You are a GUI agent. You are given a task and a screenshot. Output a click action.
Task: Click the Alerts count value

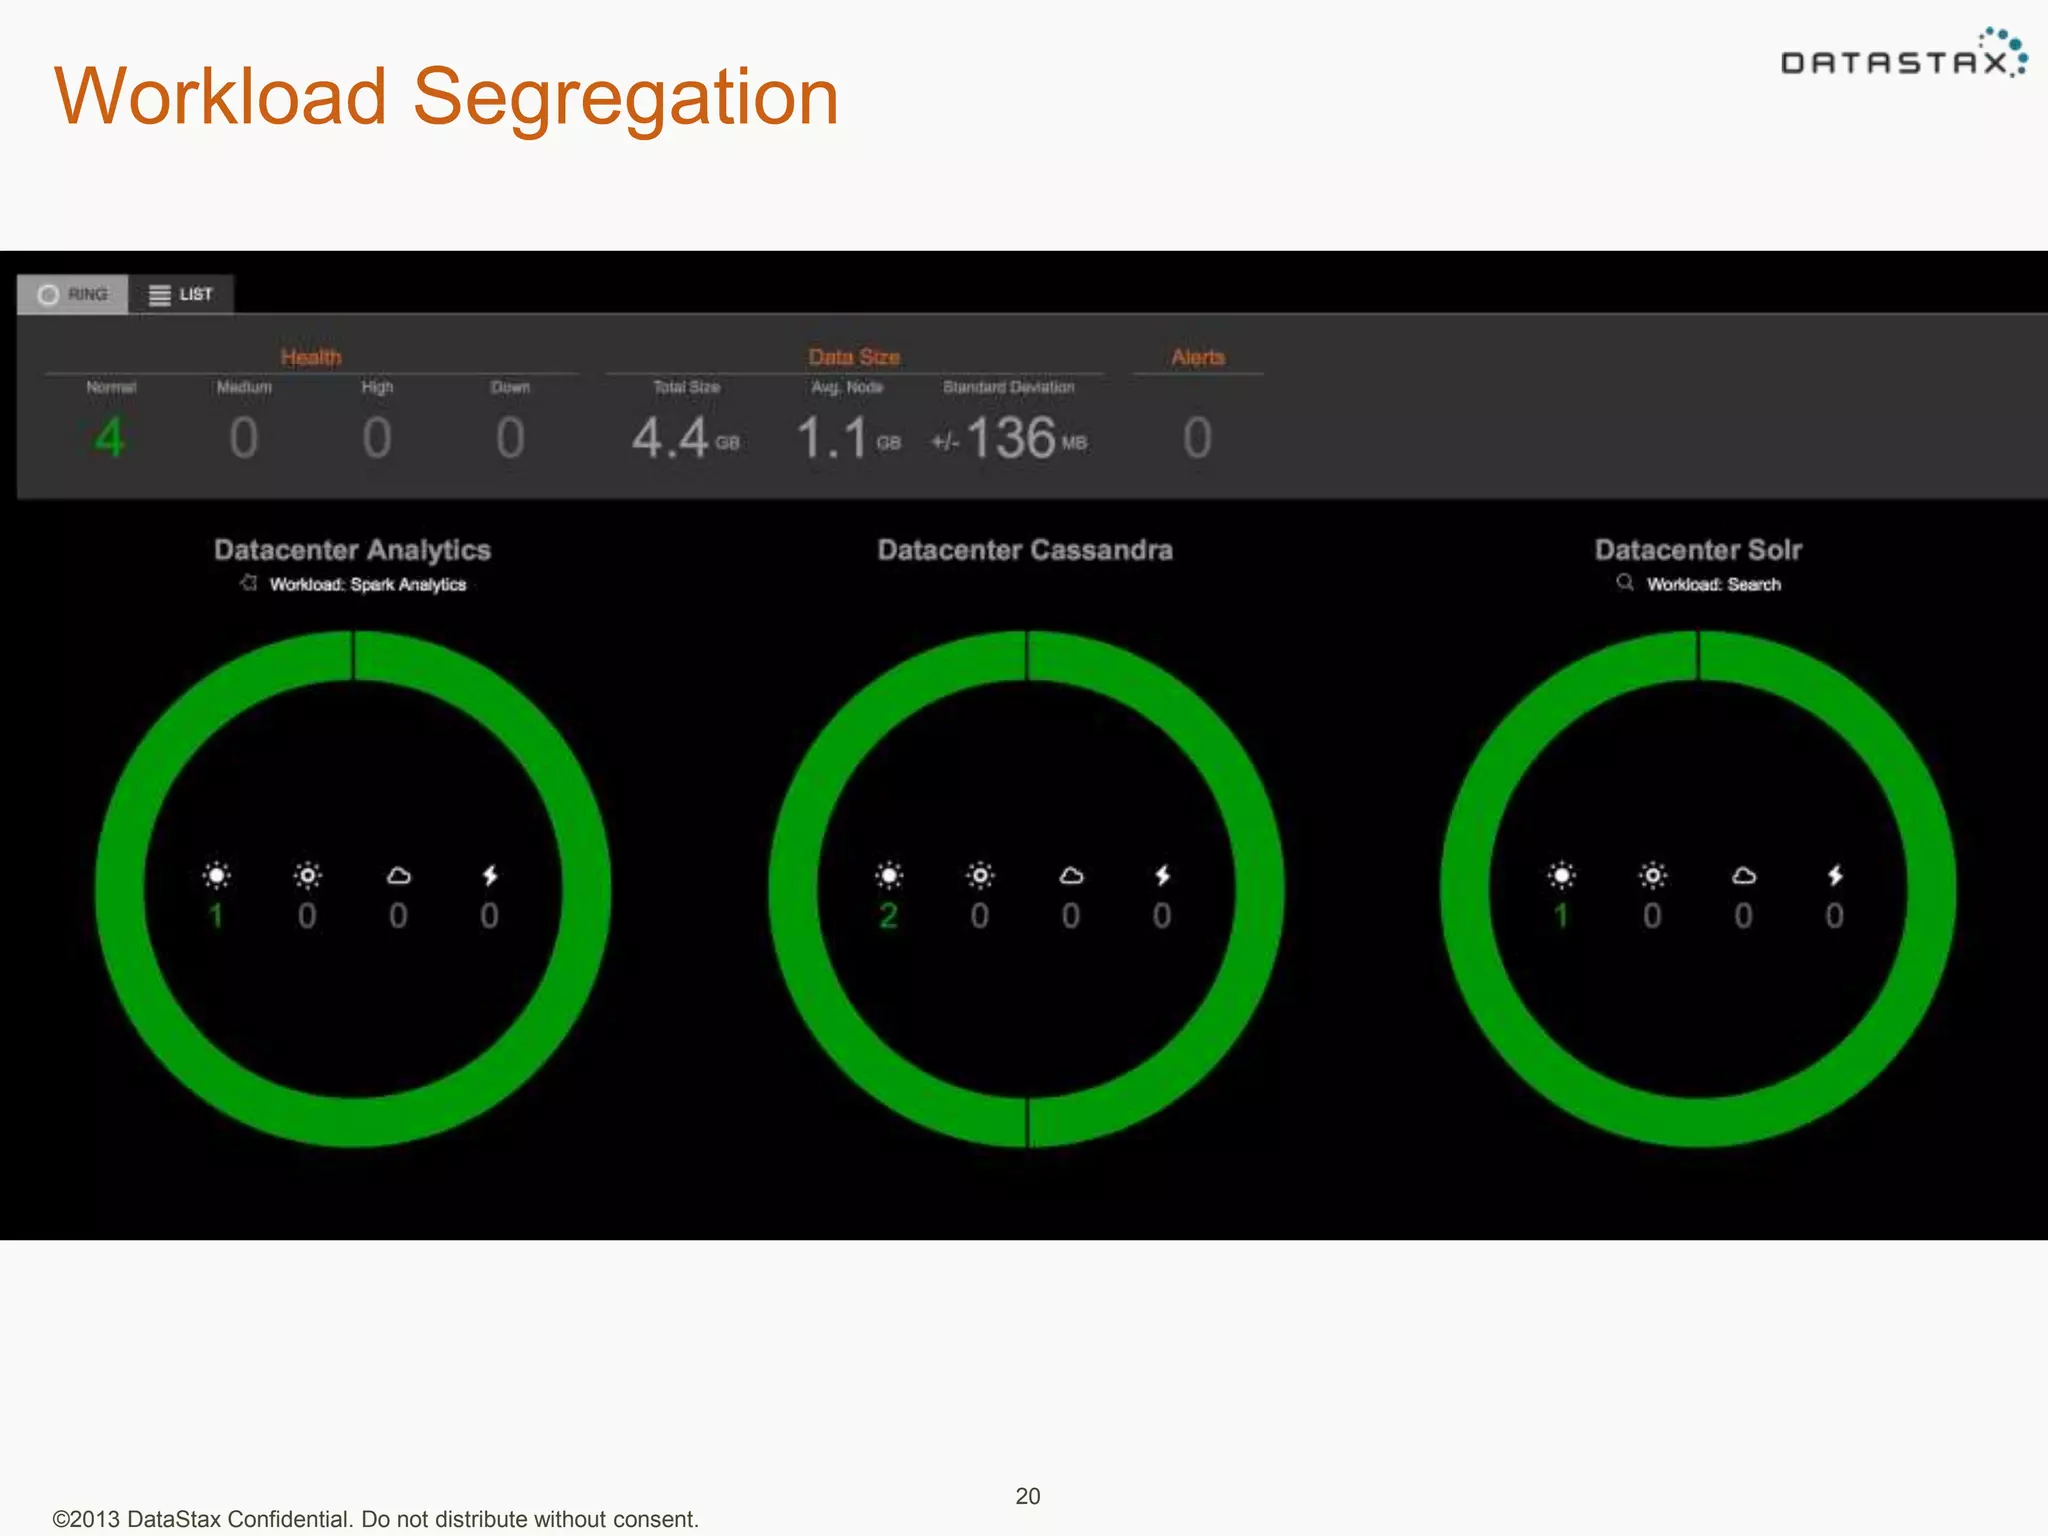point(1198,438)
